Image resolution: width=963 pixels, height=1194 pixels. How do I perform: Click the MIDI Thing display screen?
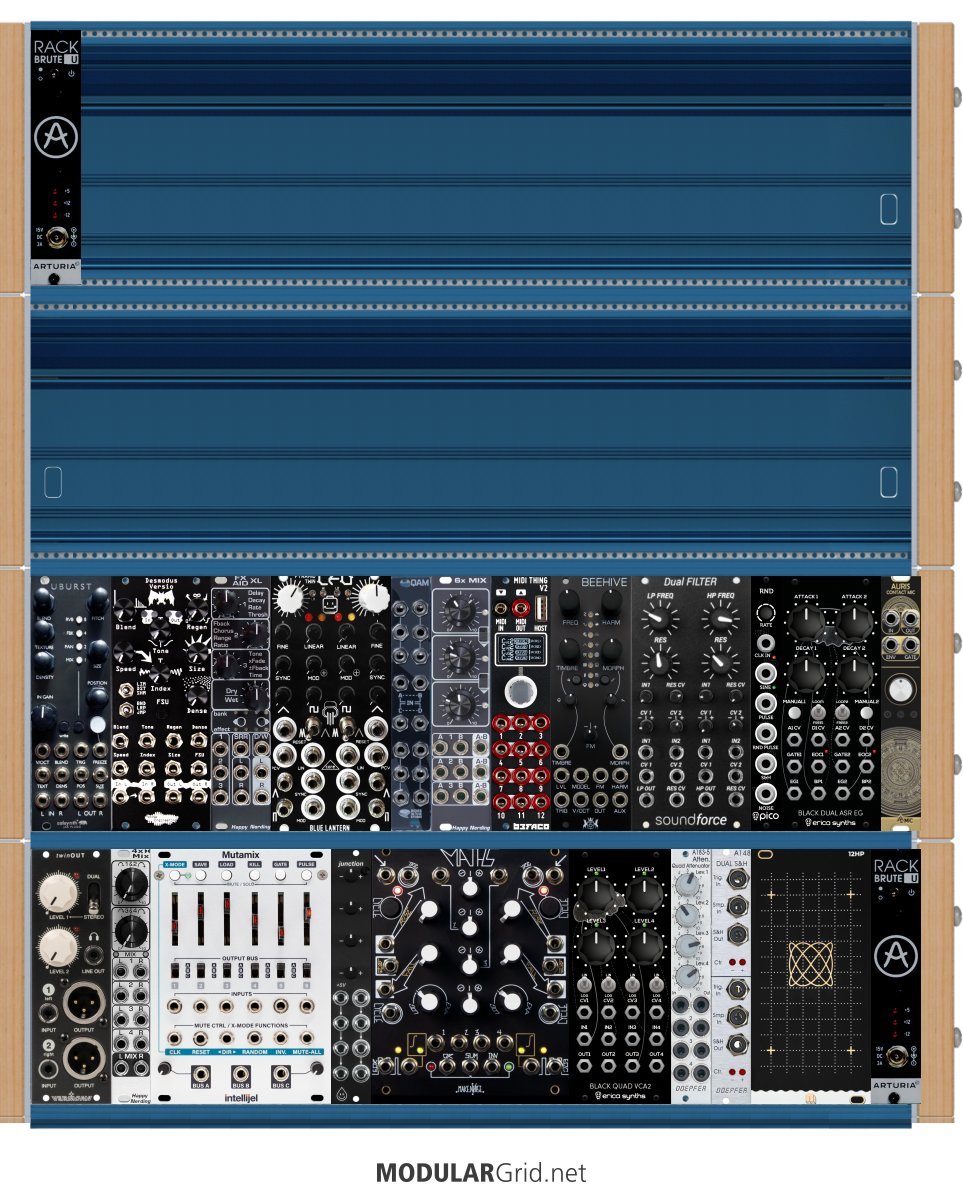(x=521, y=649)
